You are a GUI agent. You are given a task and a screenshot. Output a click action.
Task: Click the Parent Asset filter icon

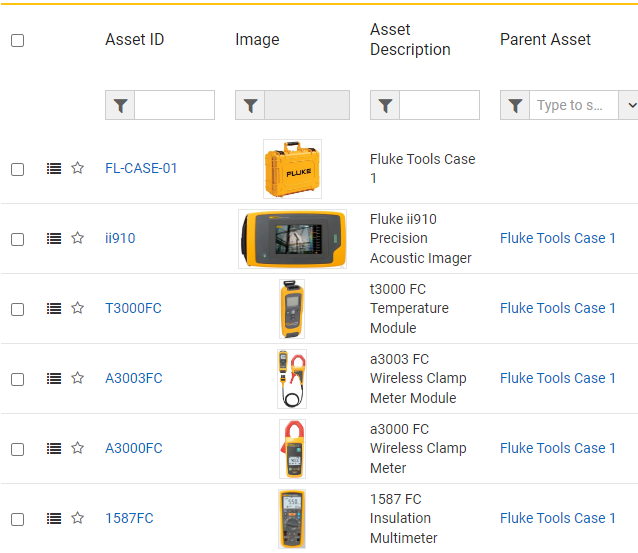point(515,105)
